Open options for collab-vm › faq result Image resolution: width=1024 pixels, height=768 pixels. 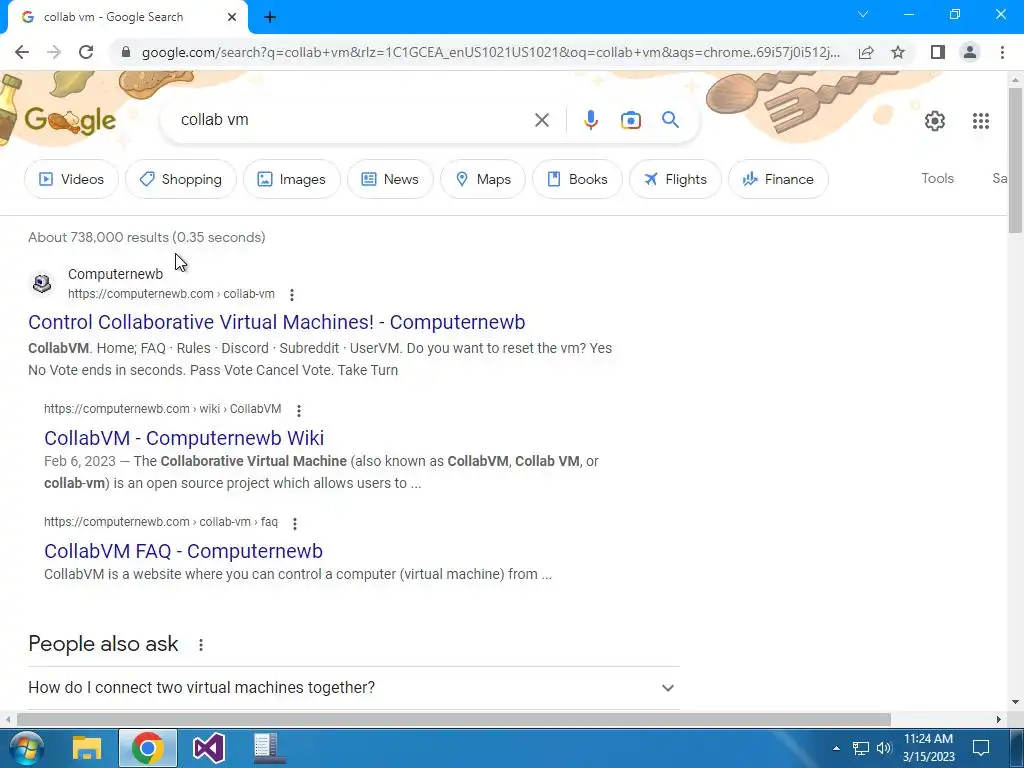pyautogui.click(x=295, y=523)
